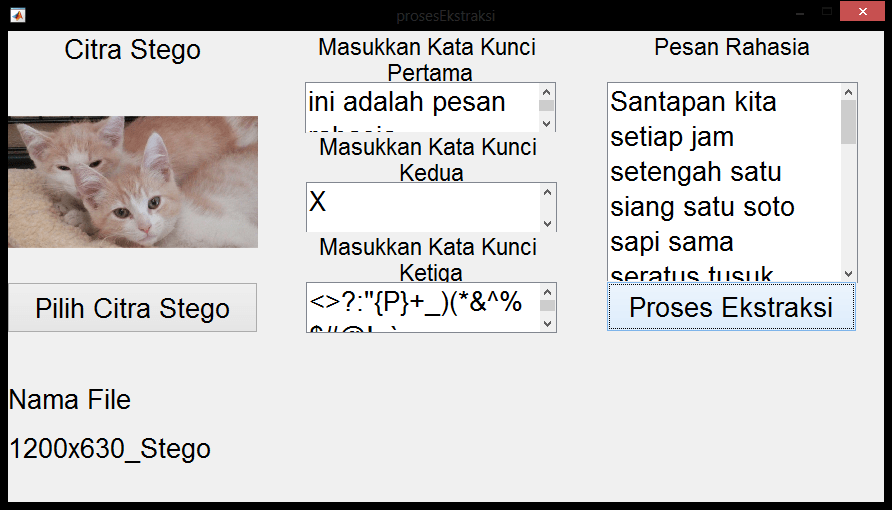Click the Pesan Rahasia scrollbar thumb

[848, 122]
